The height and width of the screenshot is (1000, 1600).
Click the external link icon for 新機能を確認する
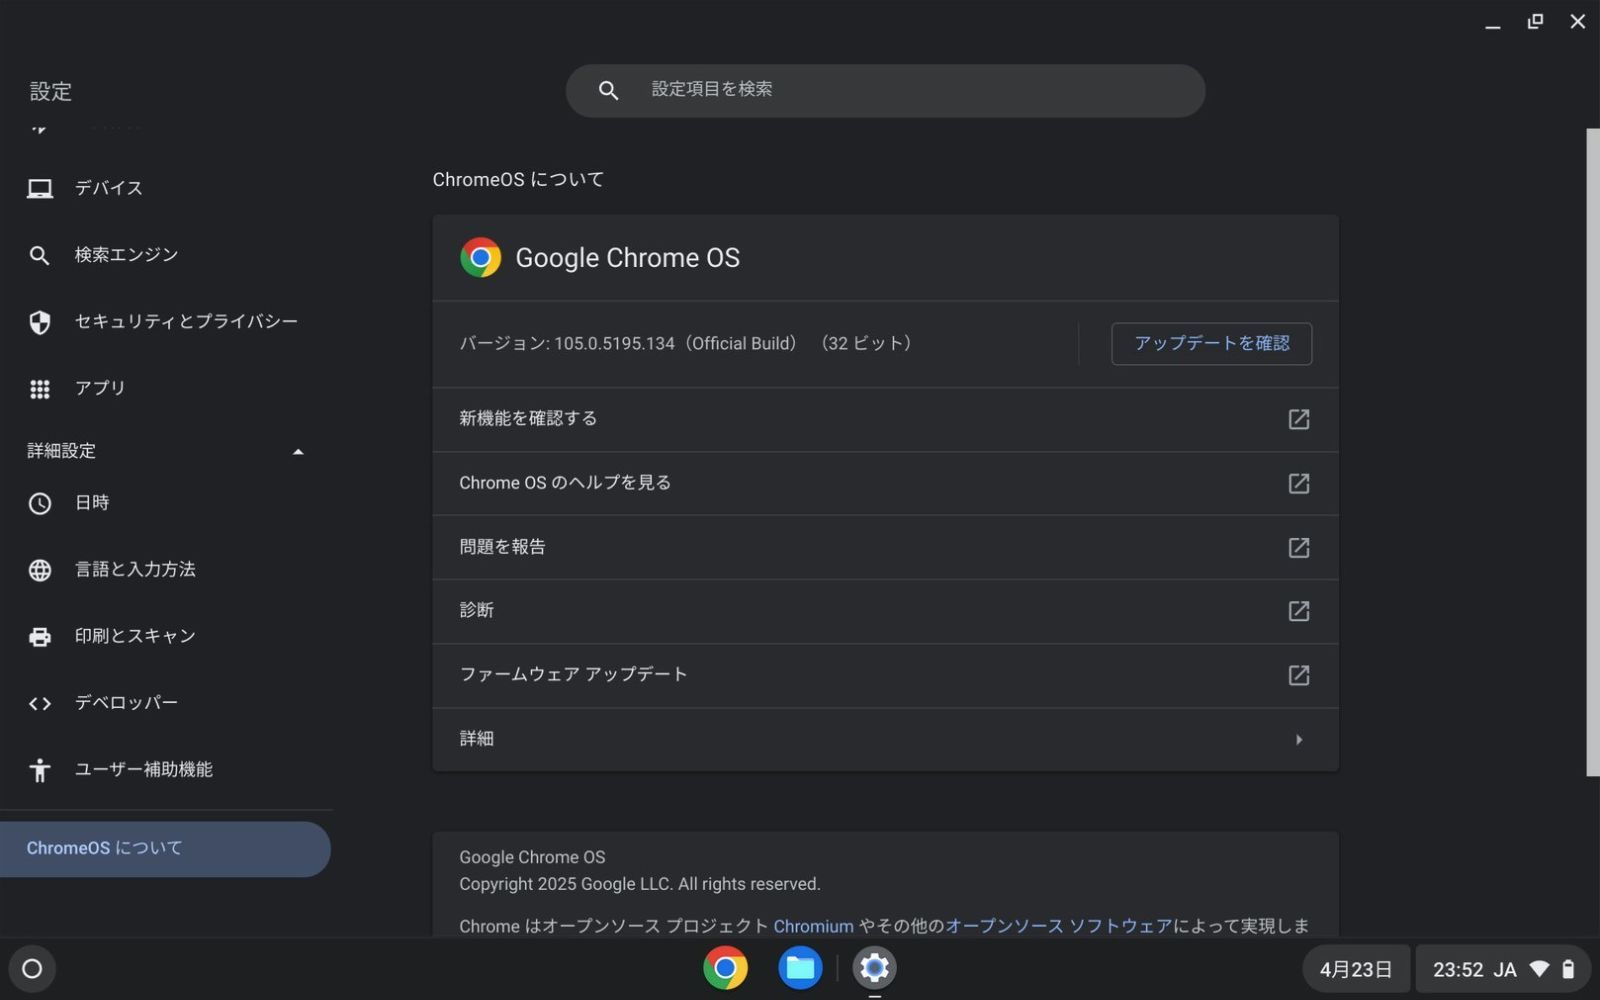click(1298, 419)
